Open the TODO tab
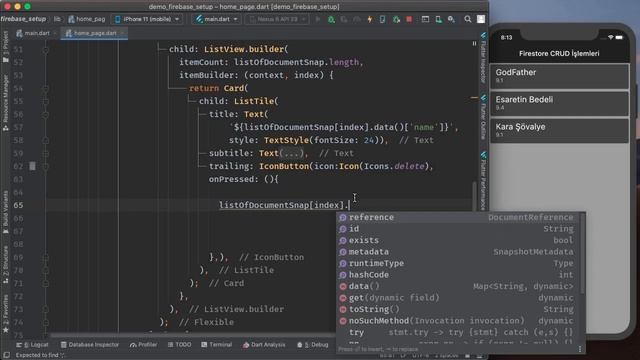 point(179,345)
